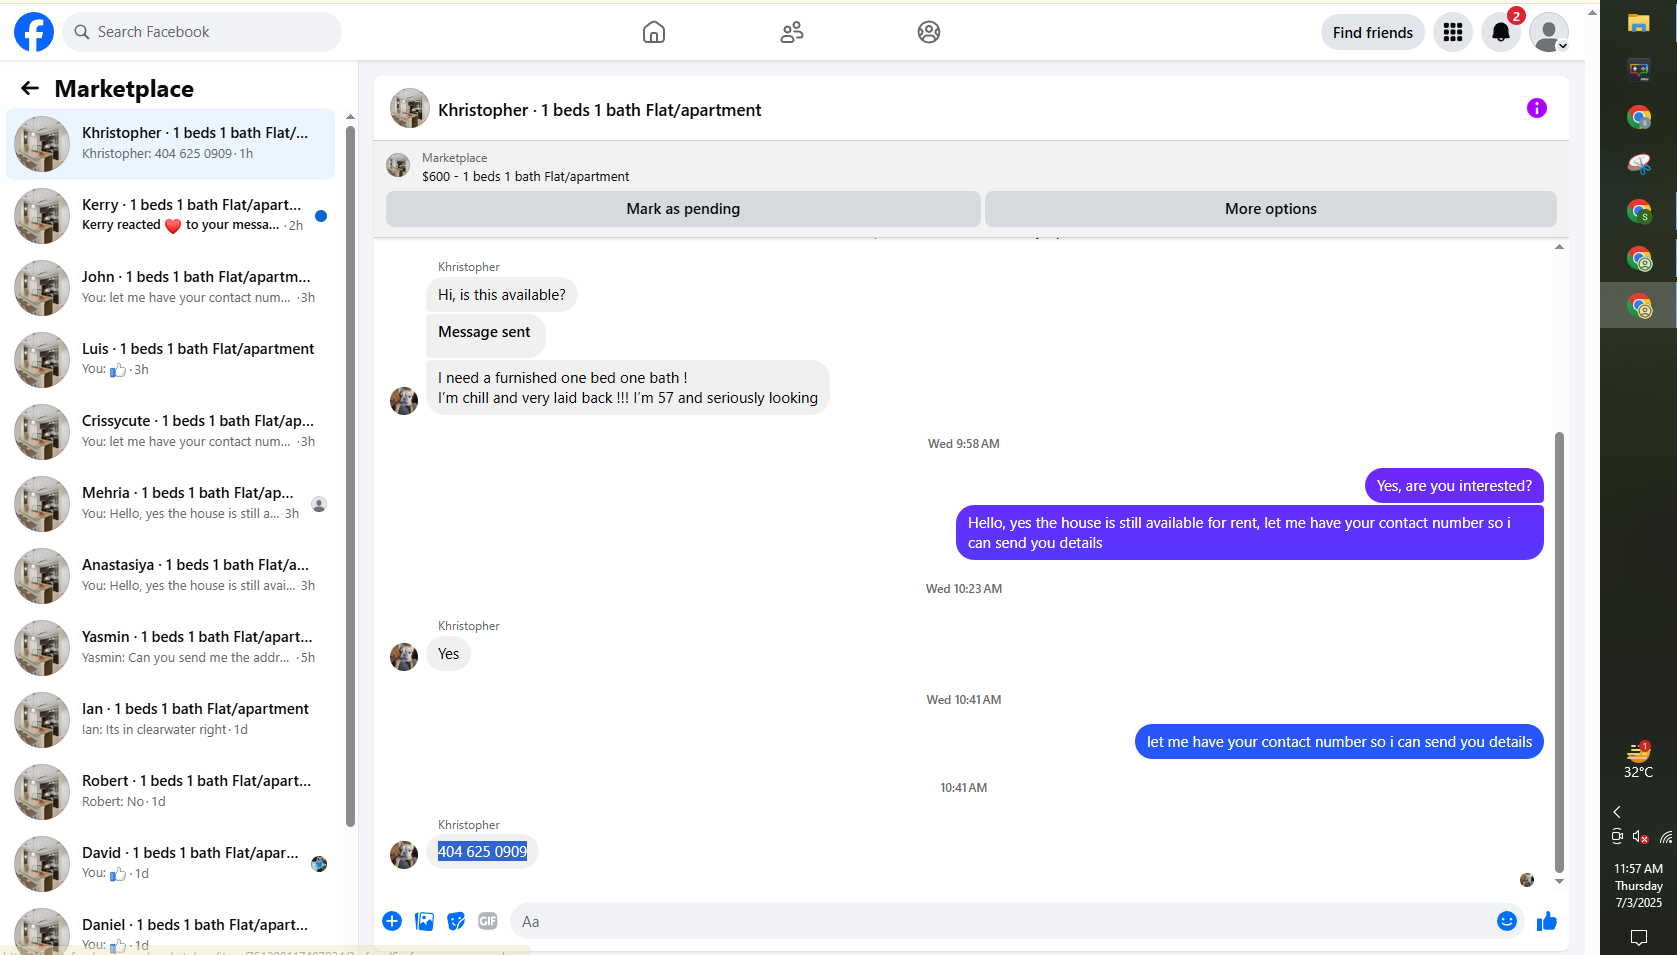This screenshot has height=955, width=1677.
Task: Open More options button
Action: pos(1271,209)
